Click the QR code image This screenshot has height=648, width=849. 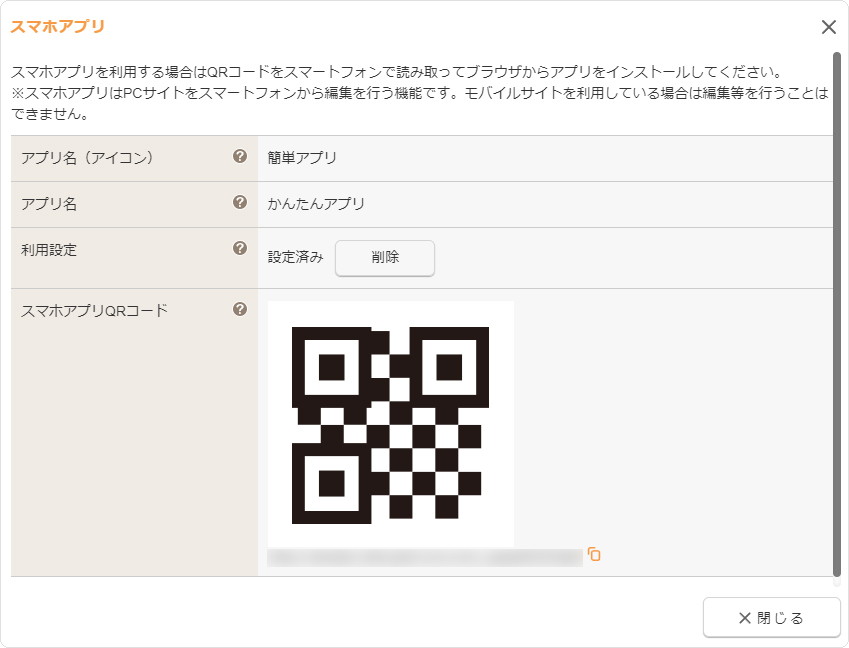click(x=390, y=424)
